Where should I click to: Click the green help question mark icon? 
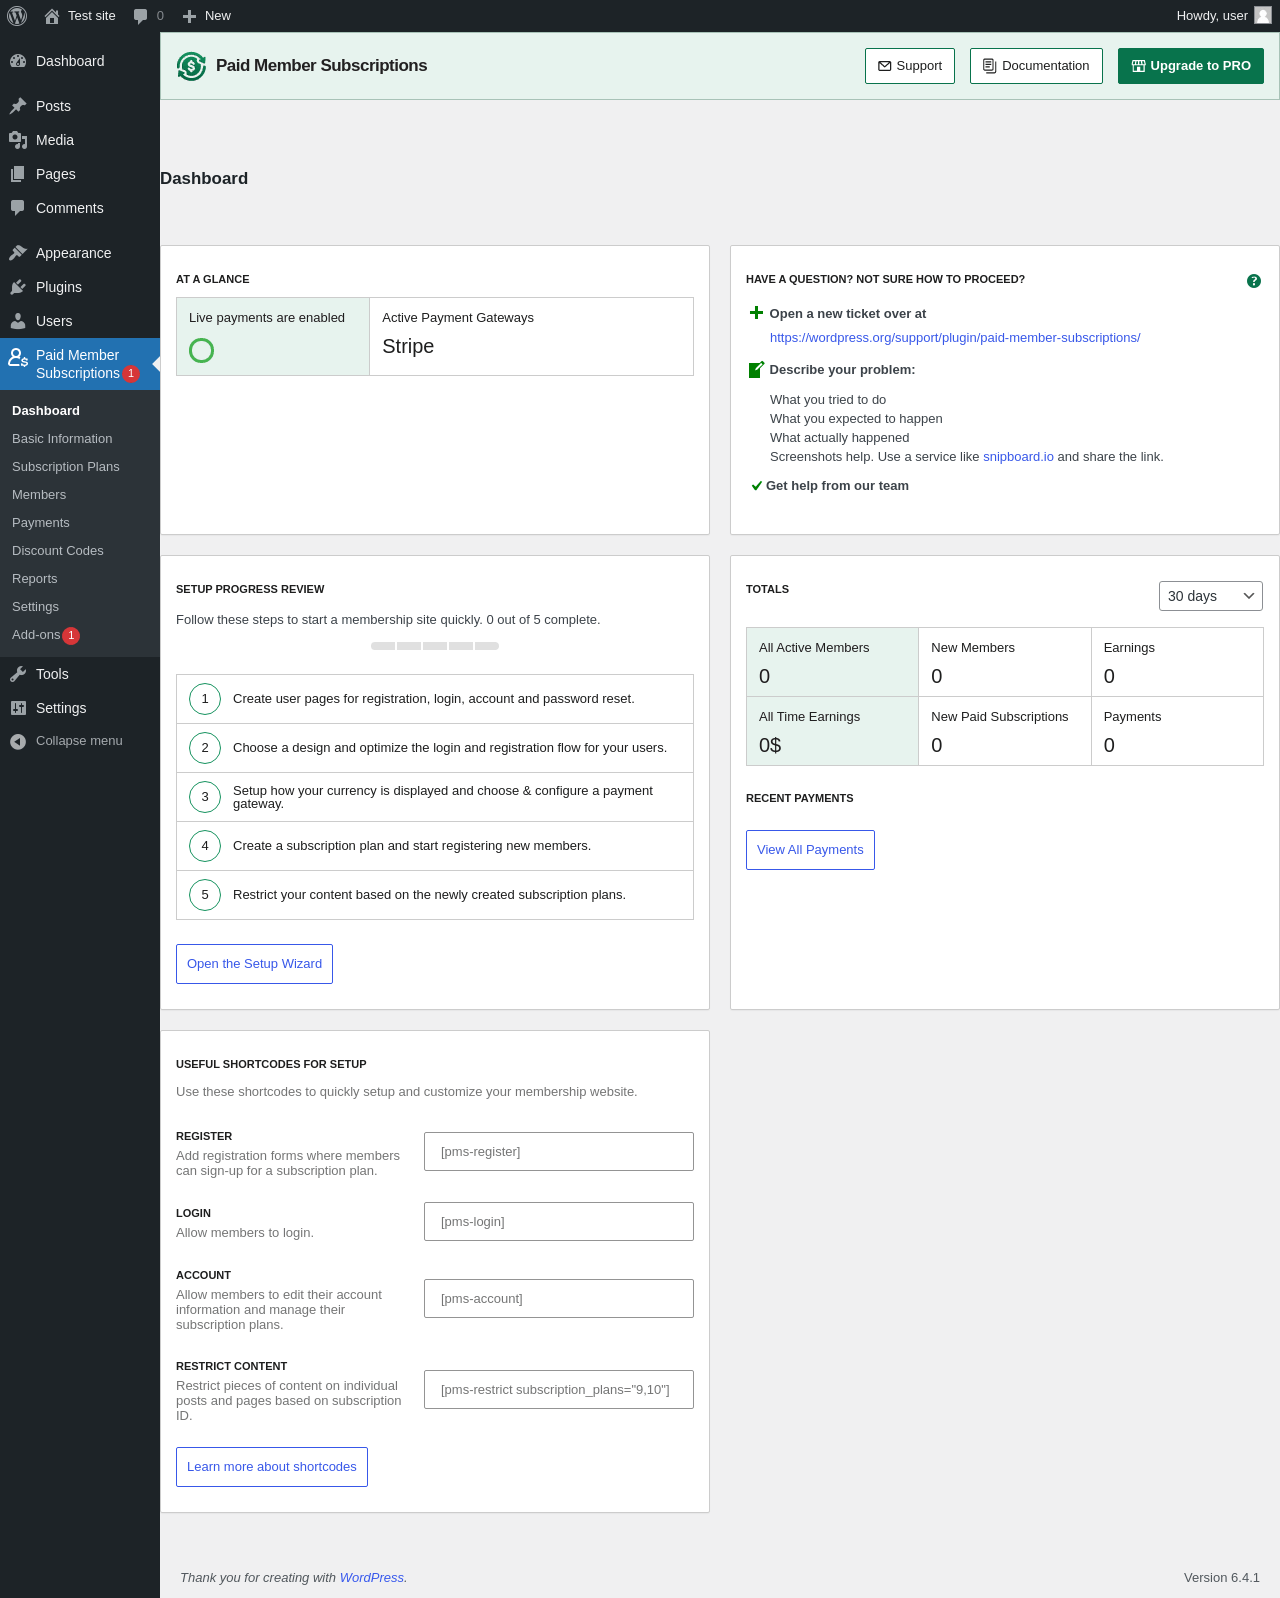pyautogui.click(x=1253, y=281)
